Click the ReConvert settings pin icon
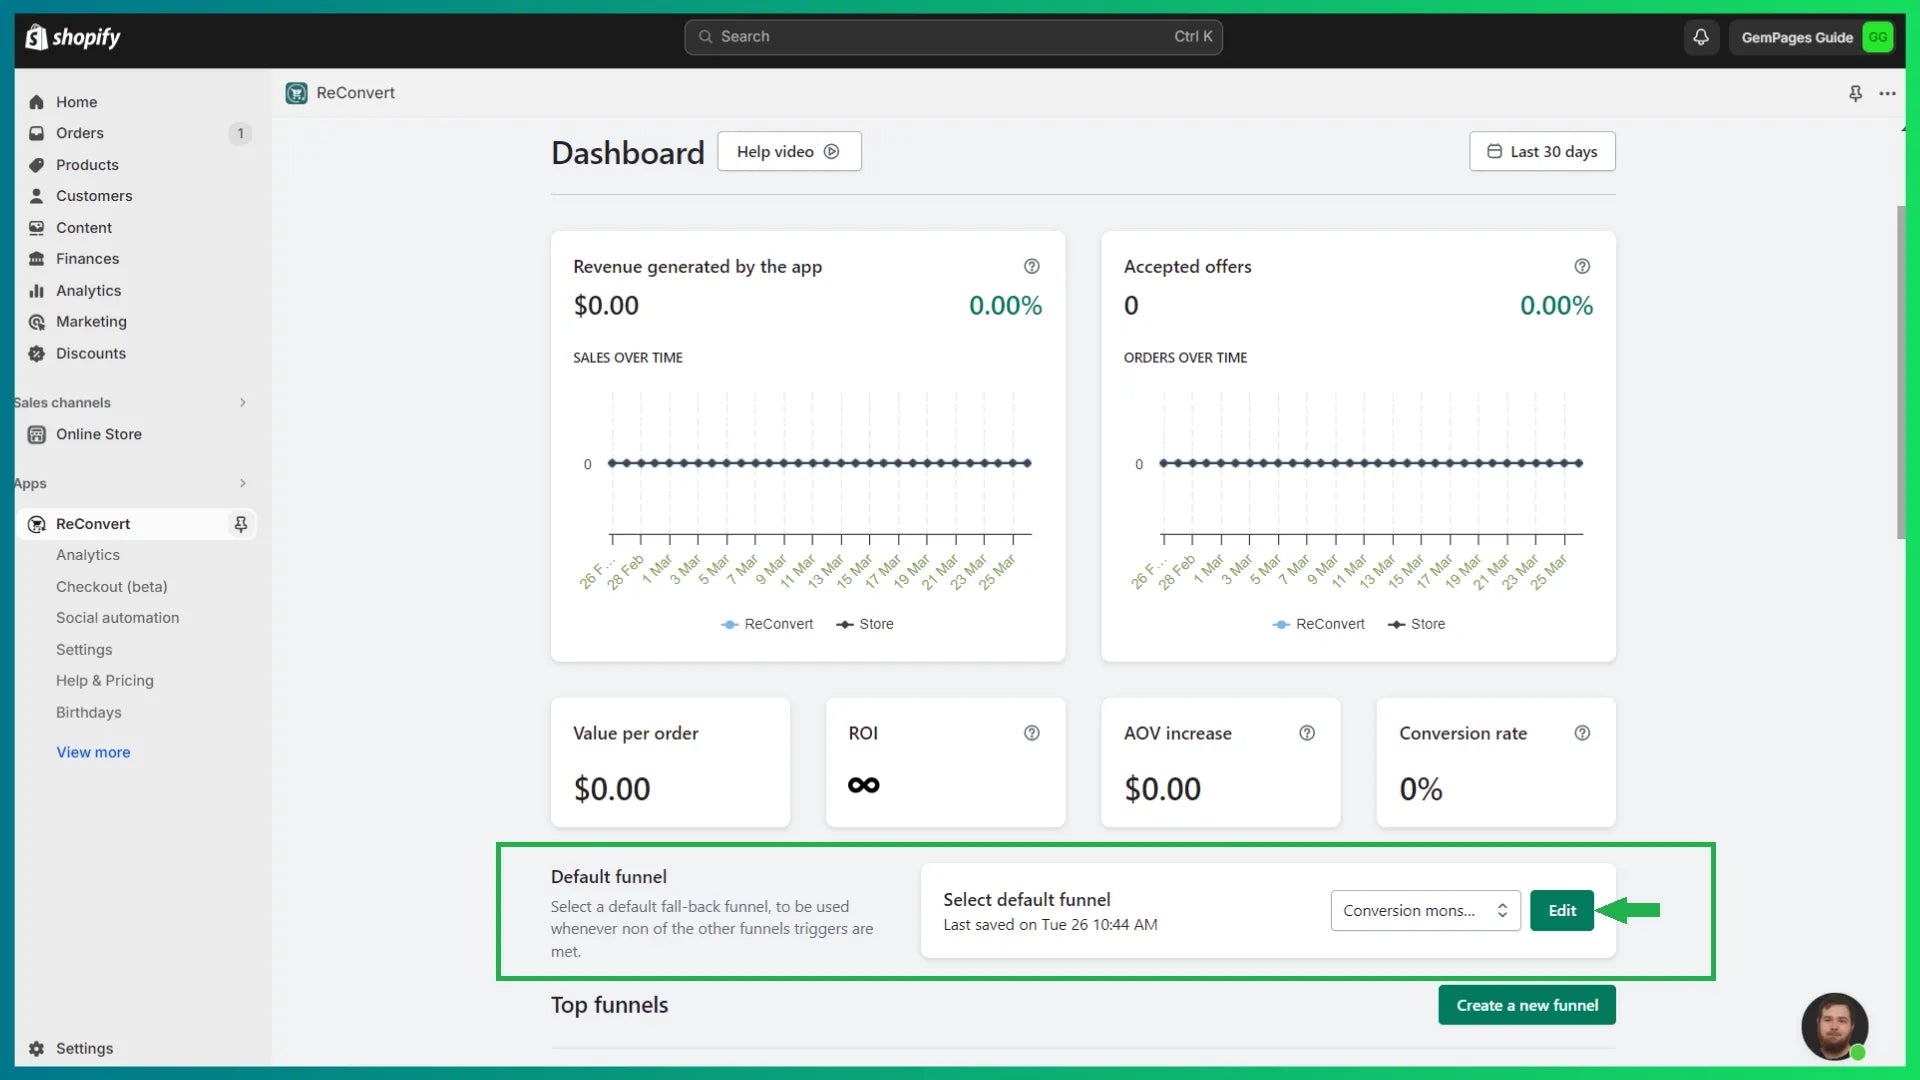The image size is (1920, 1080). [241, 524]
